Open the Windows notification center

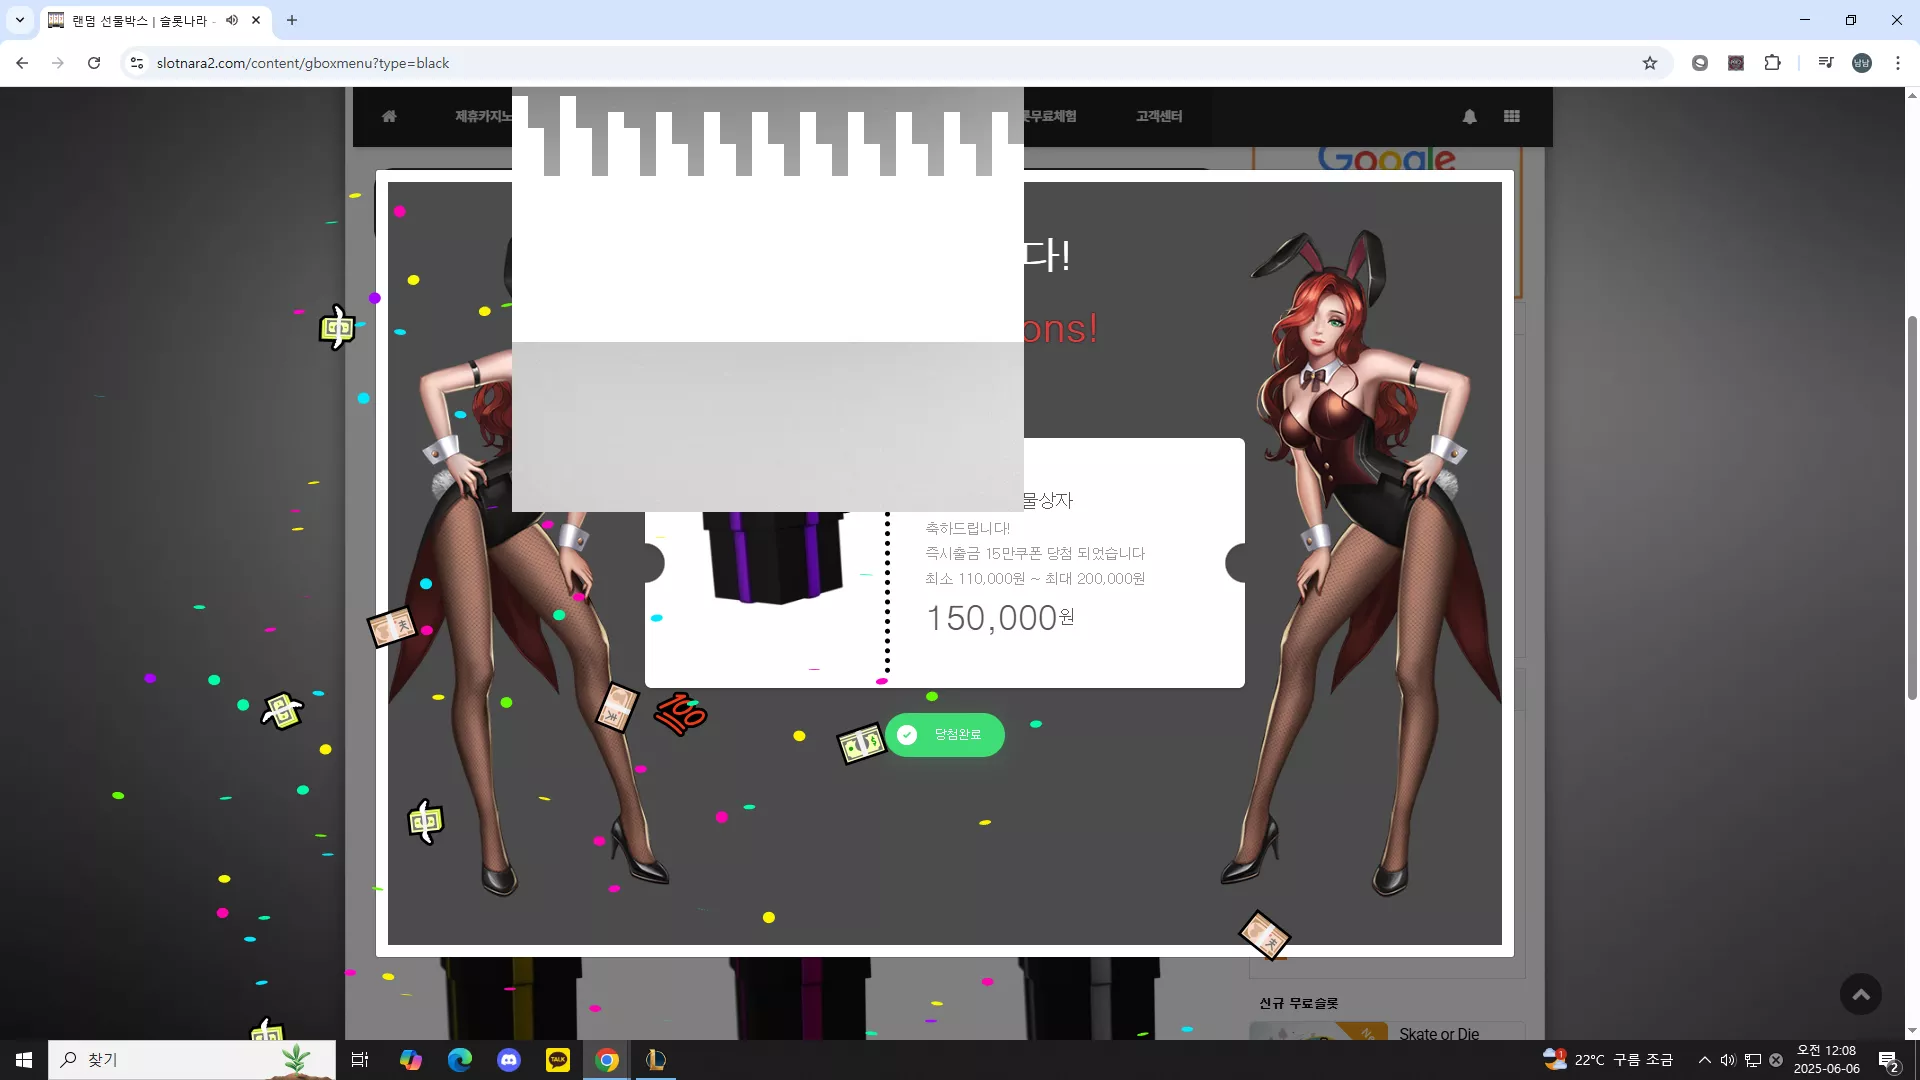click(1888, 1060)
